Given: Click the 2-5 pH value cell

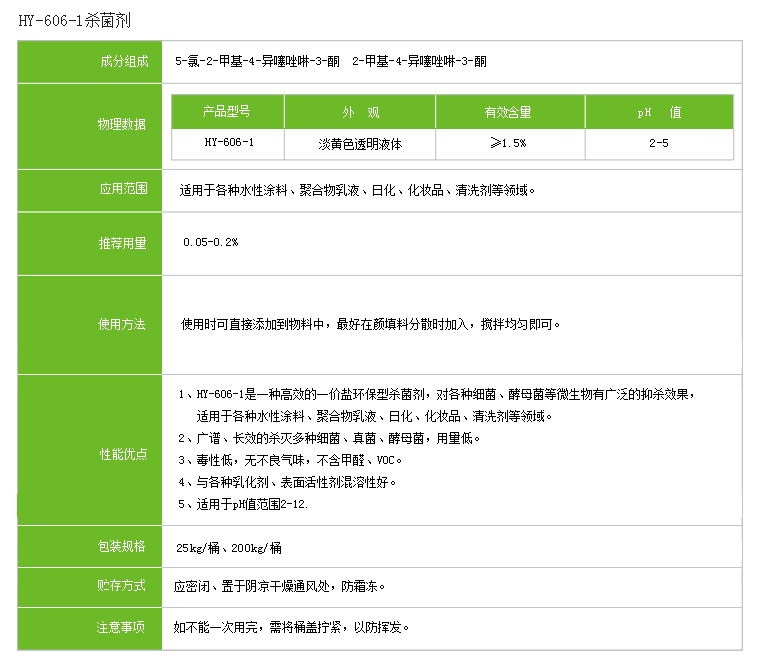Looking at the screenshot, I should [659, 143].
